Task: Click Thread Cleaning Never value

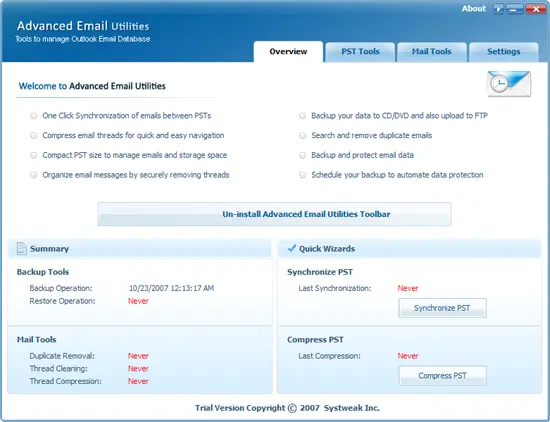Action: 138,369
